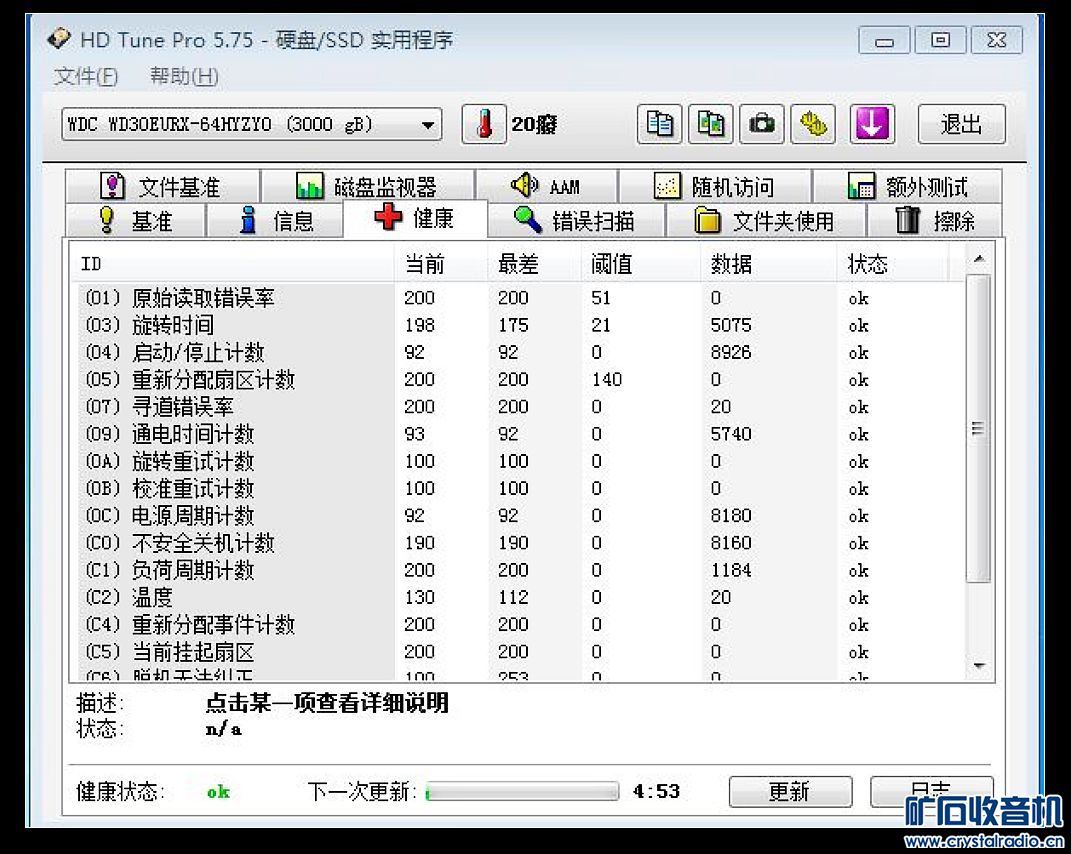This screenshot has width=1071, height=854.
Task: Select row (05) 重新分配扇区计数
Action: click(519, 380)
